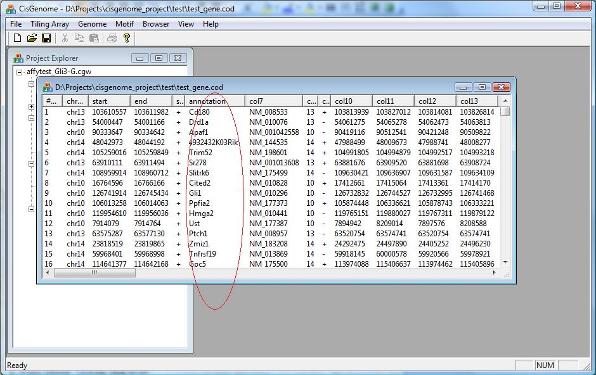Select the Ppfia2 annotation cell
This screenshot has height=375, width=596.
coord(199,203)
